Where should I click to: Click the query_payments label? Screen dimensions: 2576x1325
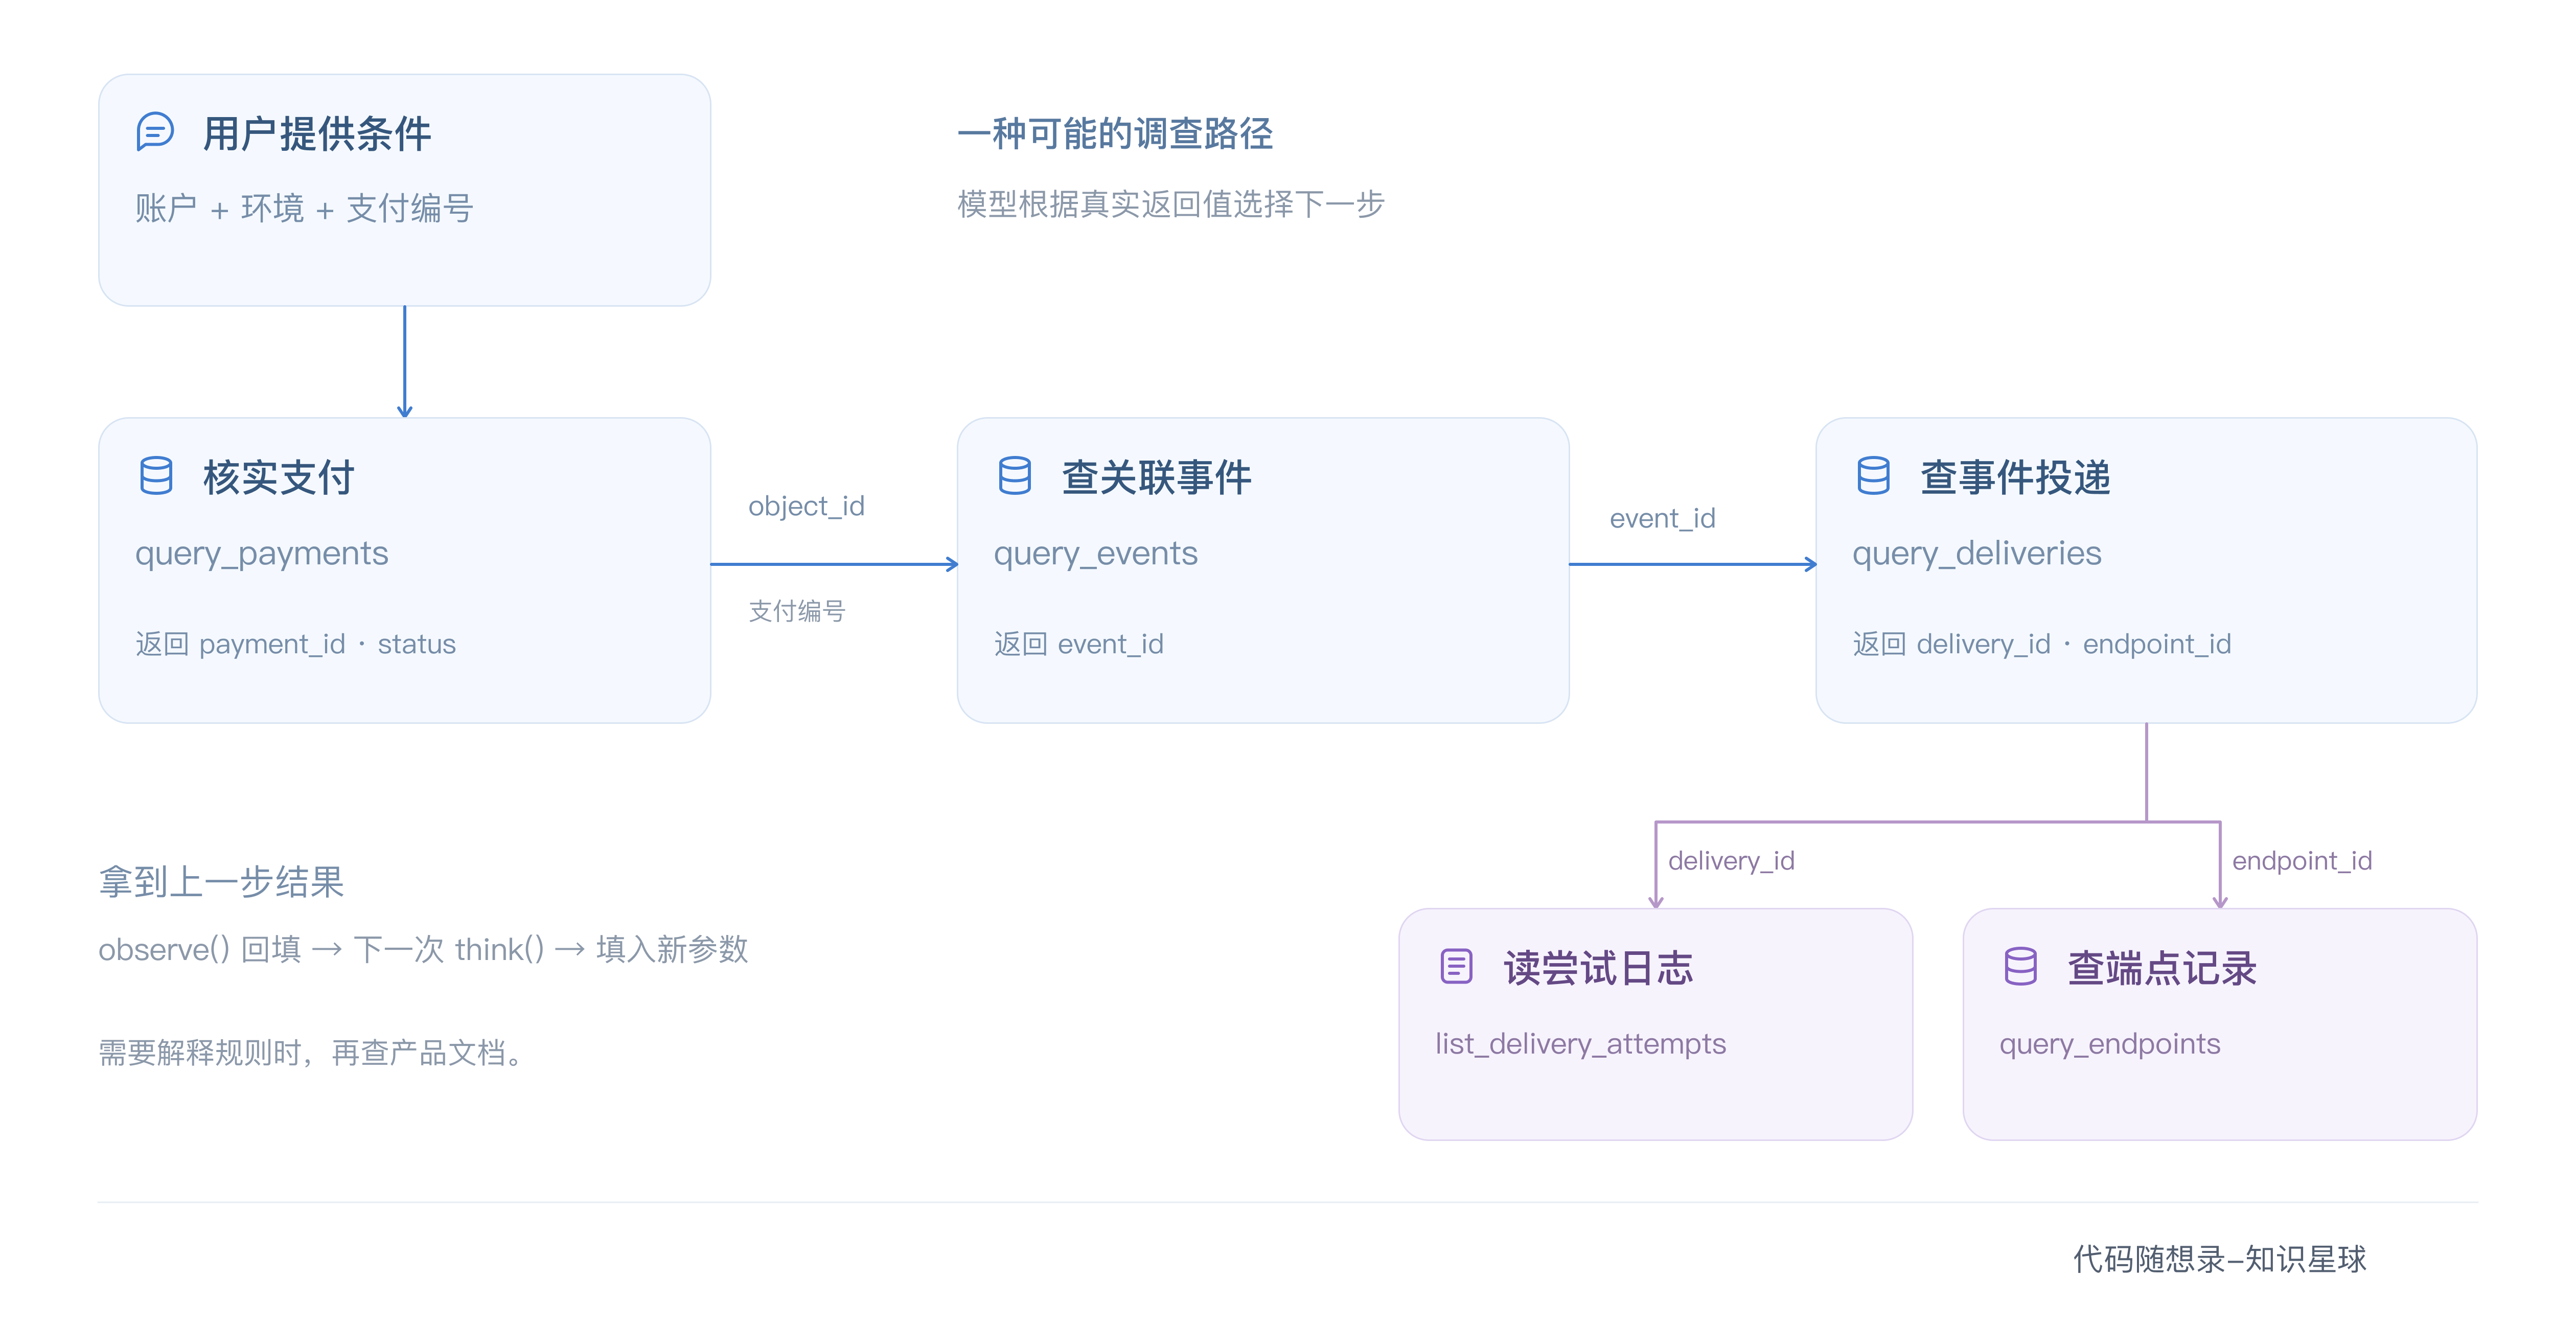262,553
